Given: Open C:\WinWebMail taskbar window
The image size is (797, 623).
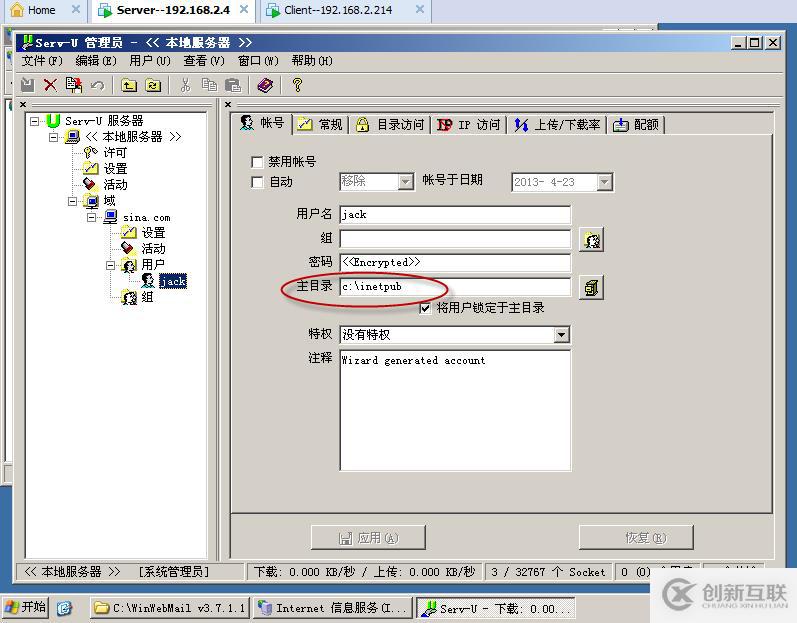Looking at the screenshot, I should point(170,608).
